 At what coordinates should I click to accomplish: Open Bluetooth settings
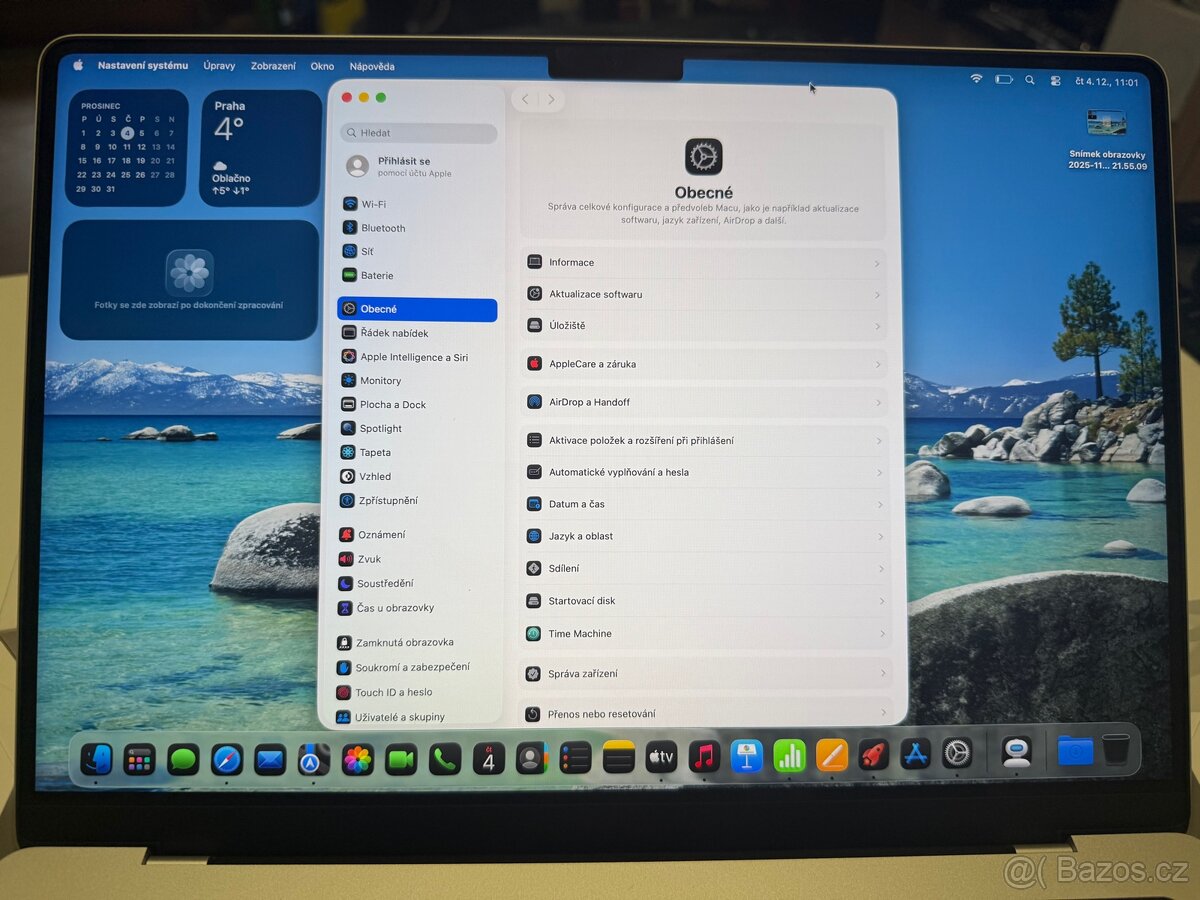tap(383, 227)
